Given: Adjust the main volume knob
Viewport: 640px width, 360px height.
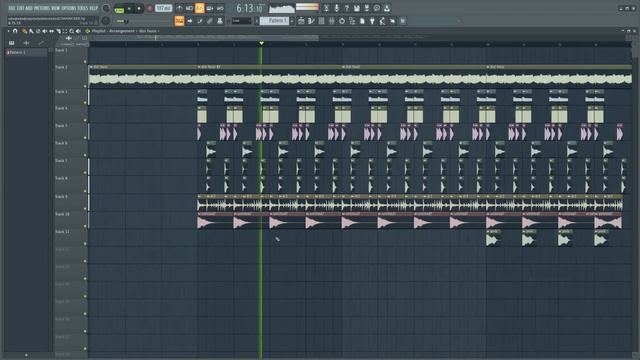Looking at the screenshot, I should [106, 8].
